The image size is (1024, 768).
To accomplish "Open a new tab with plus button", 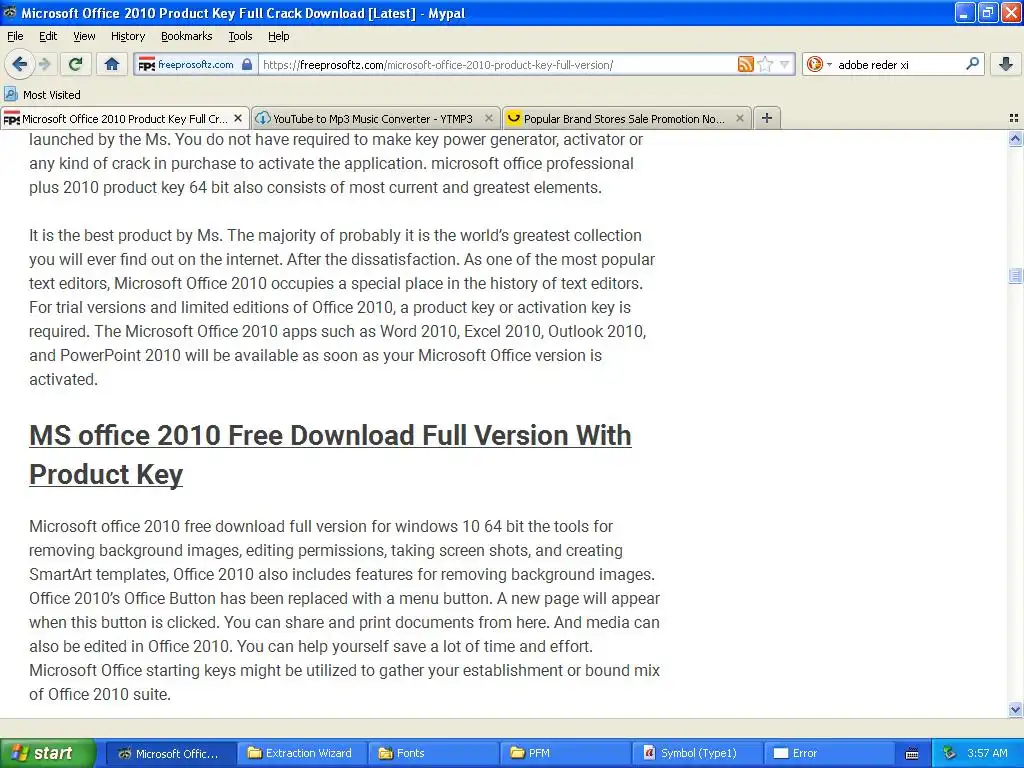I will point(767,118).
